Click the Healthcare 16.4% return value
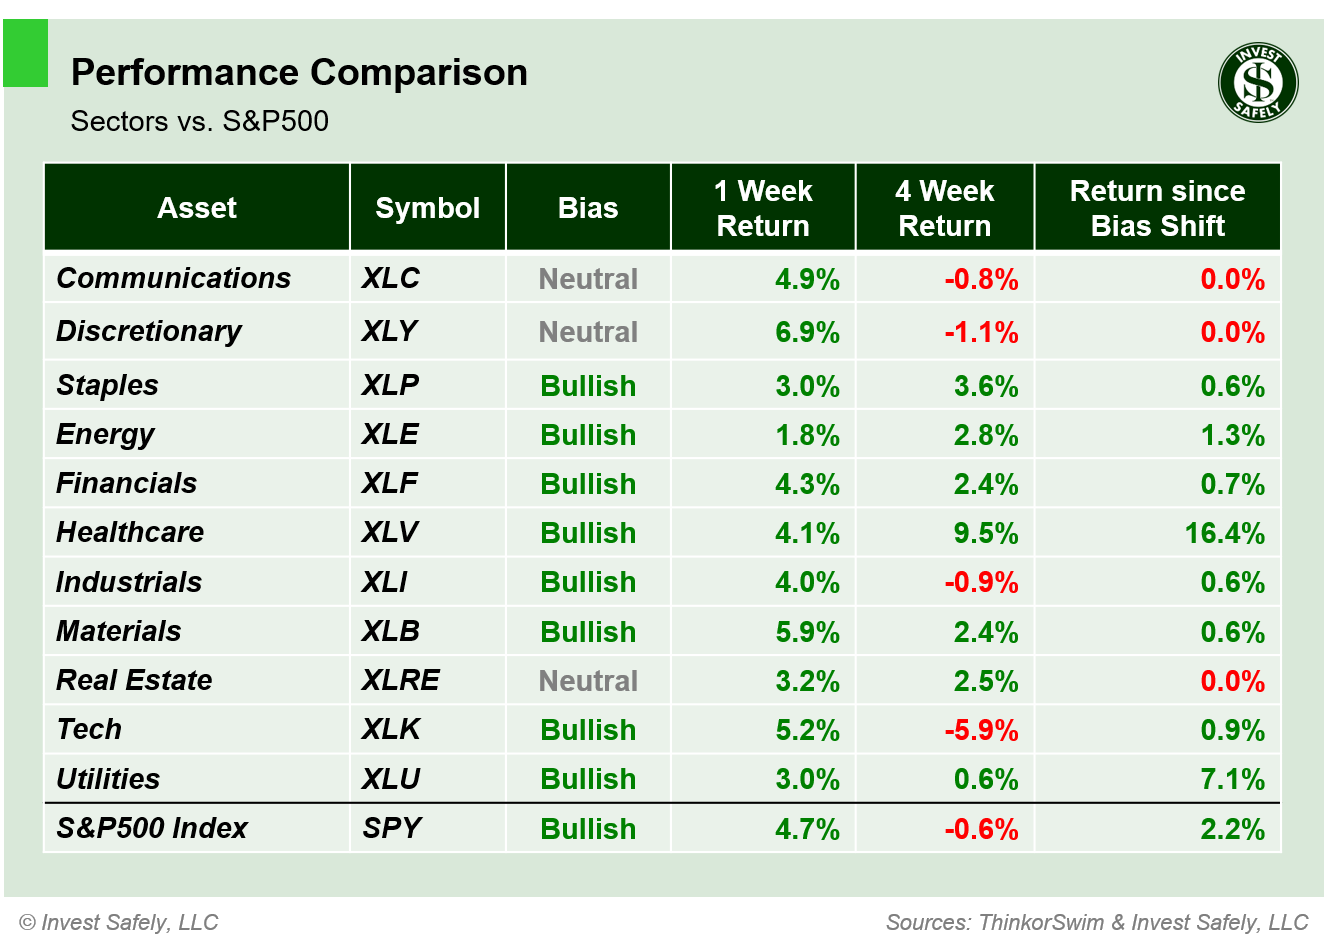This screenshot has height=949, width=1327. (1224, 533)
